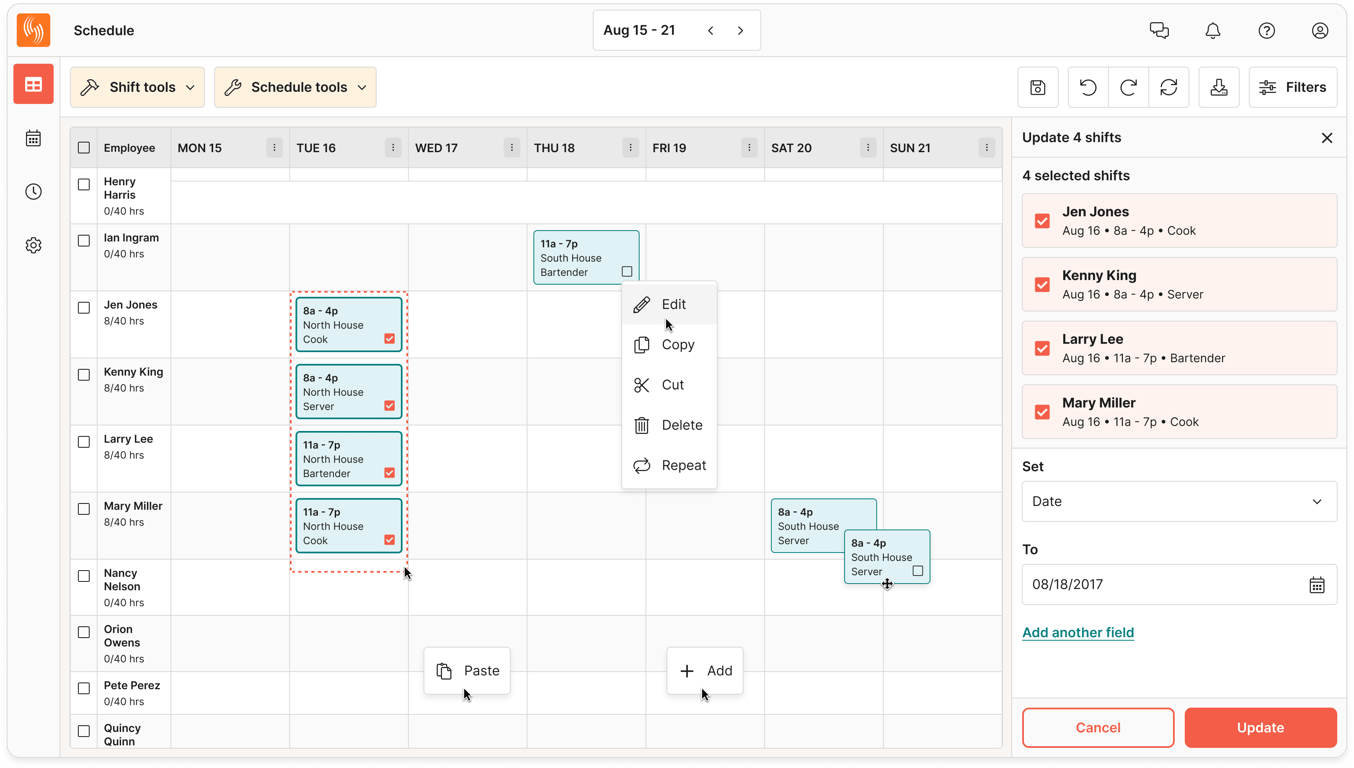Open the calendar icon in sidebar
The height and width of the screenshot is (768, 1354).
(x=34, y=138)
